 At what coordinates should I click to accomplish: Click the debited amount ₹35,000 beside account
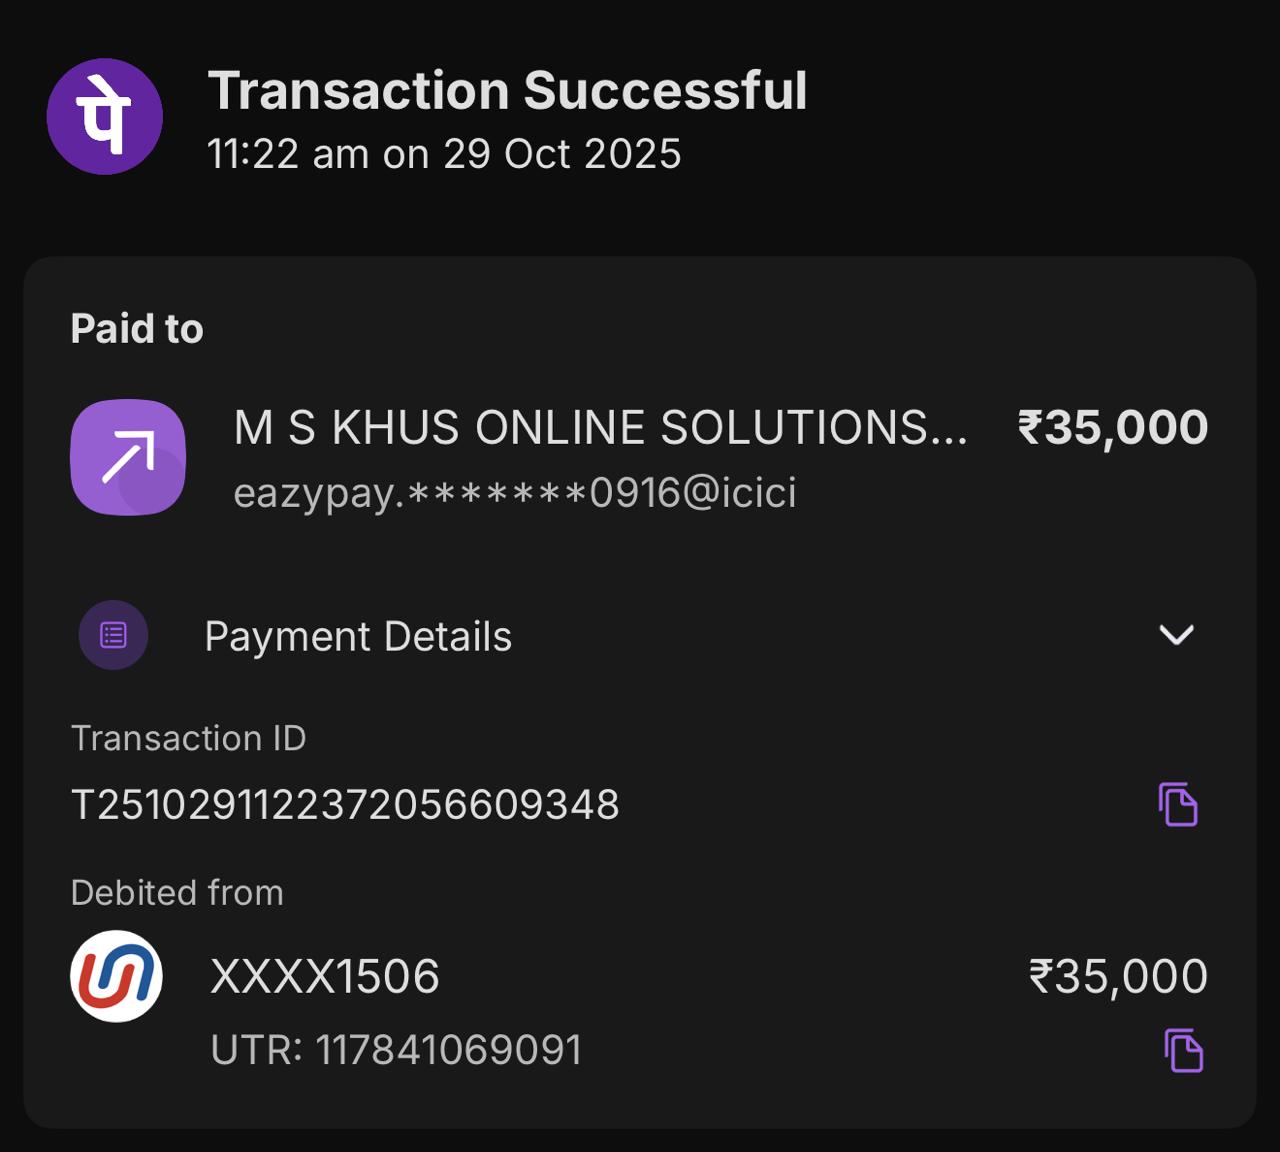click(1118, 976)
